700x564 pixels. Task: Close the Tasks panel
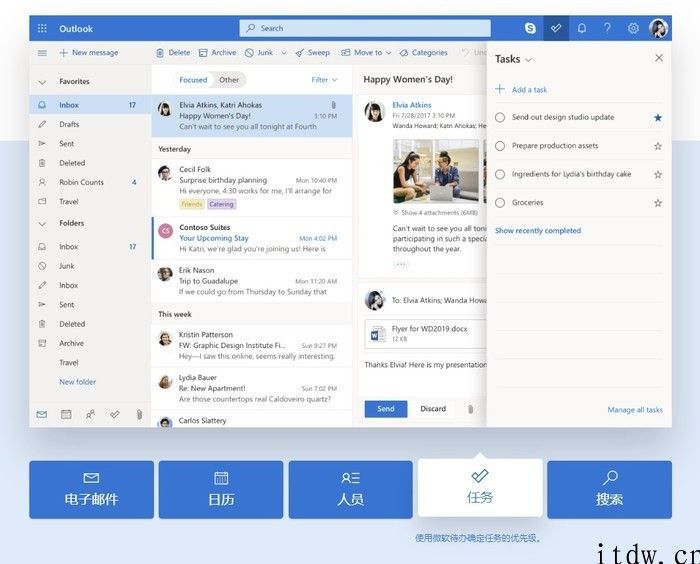(659, 58)
